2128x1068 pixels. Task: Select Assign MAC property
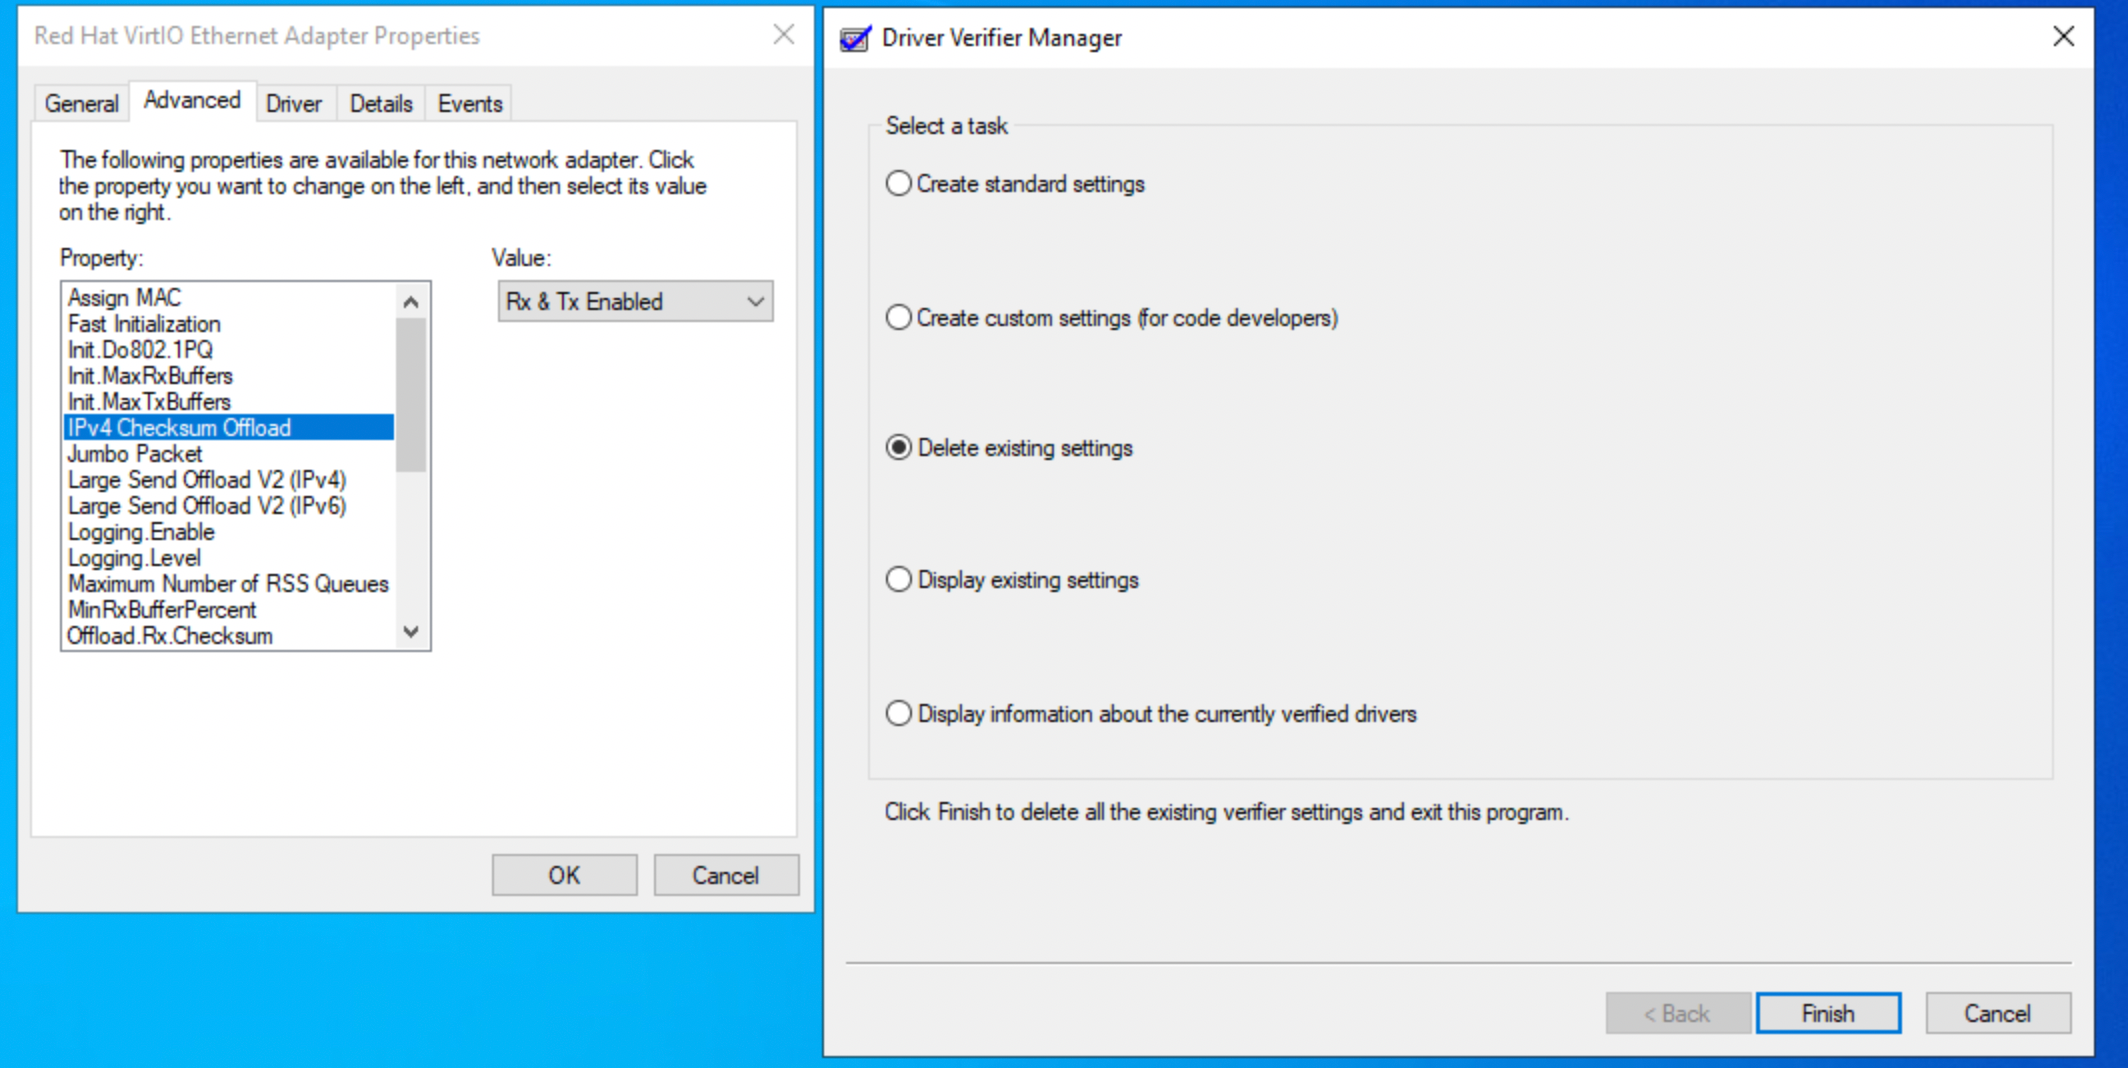click(229, 298)
